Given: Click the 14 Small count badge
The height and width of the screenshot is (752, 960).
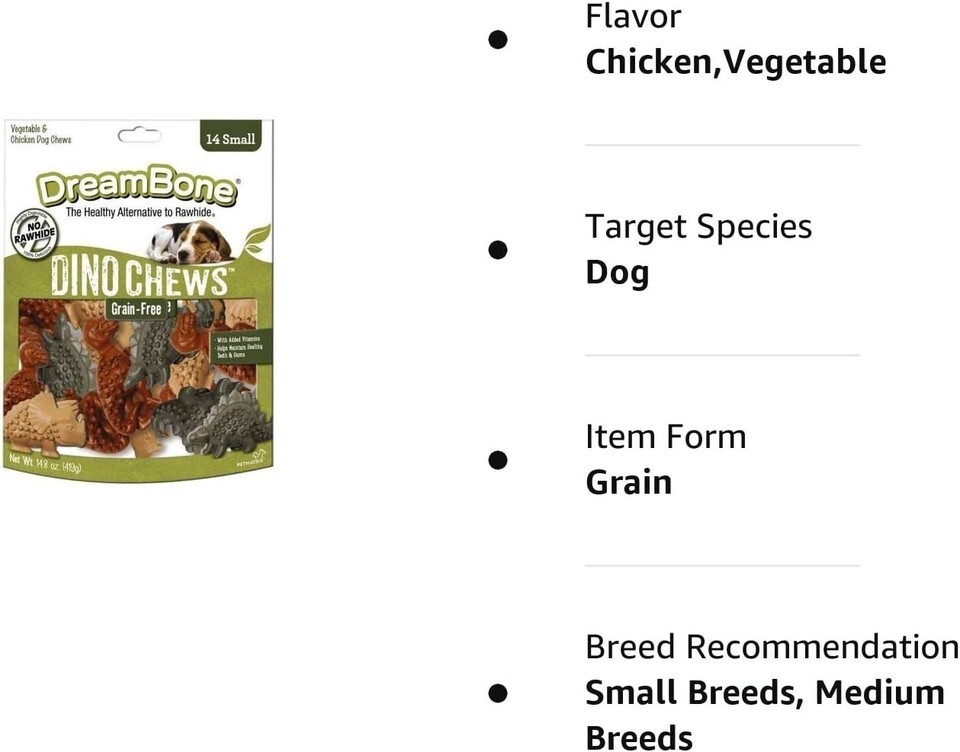Looking at the screenshot, I should click(230, 139).
